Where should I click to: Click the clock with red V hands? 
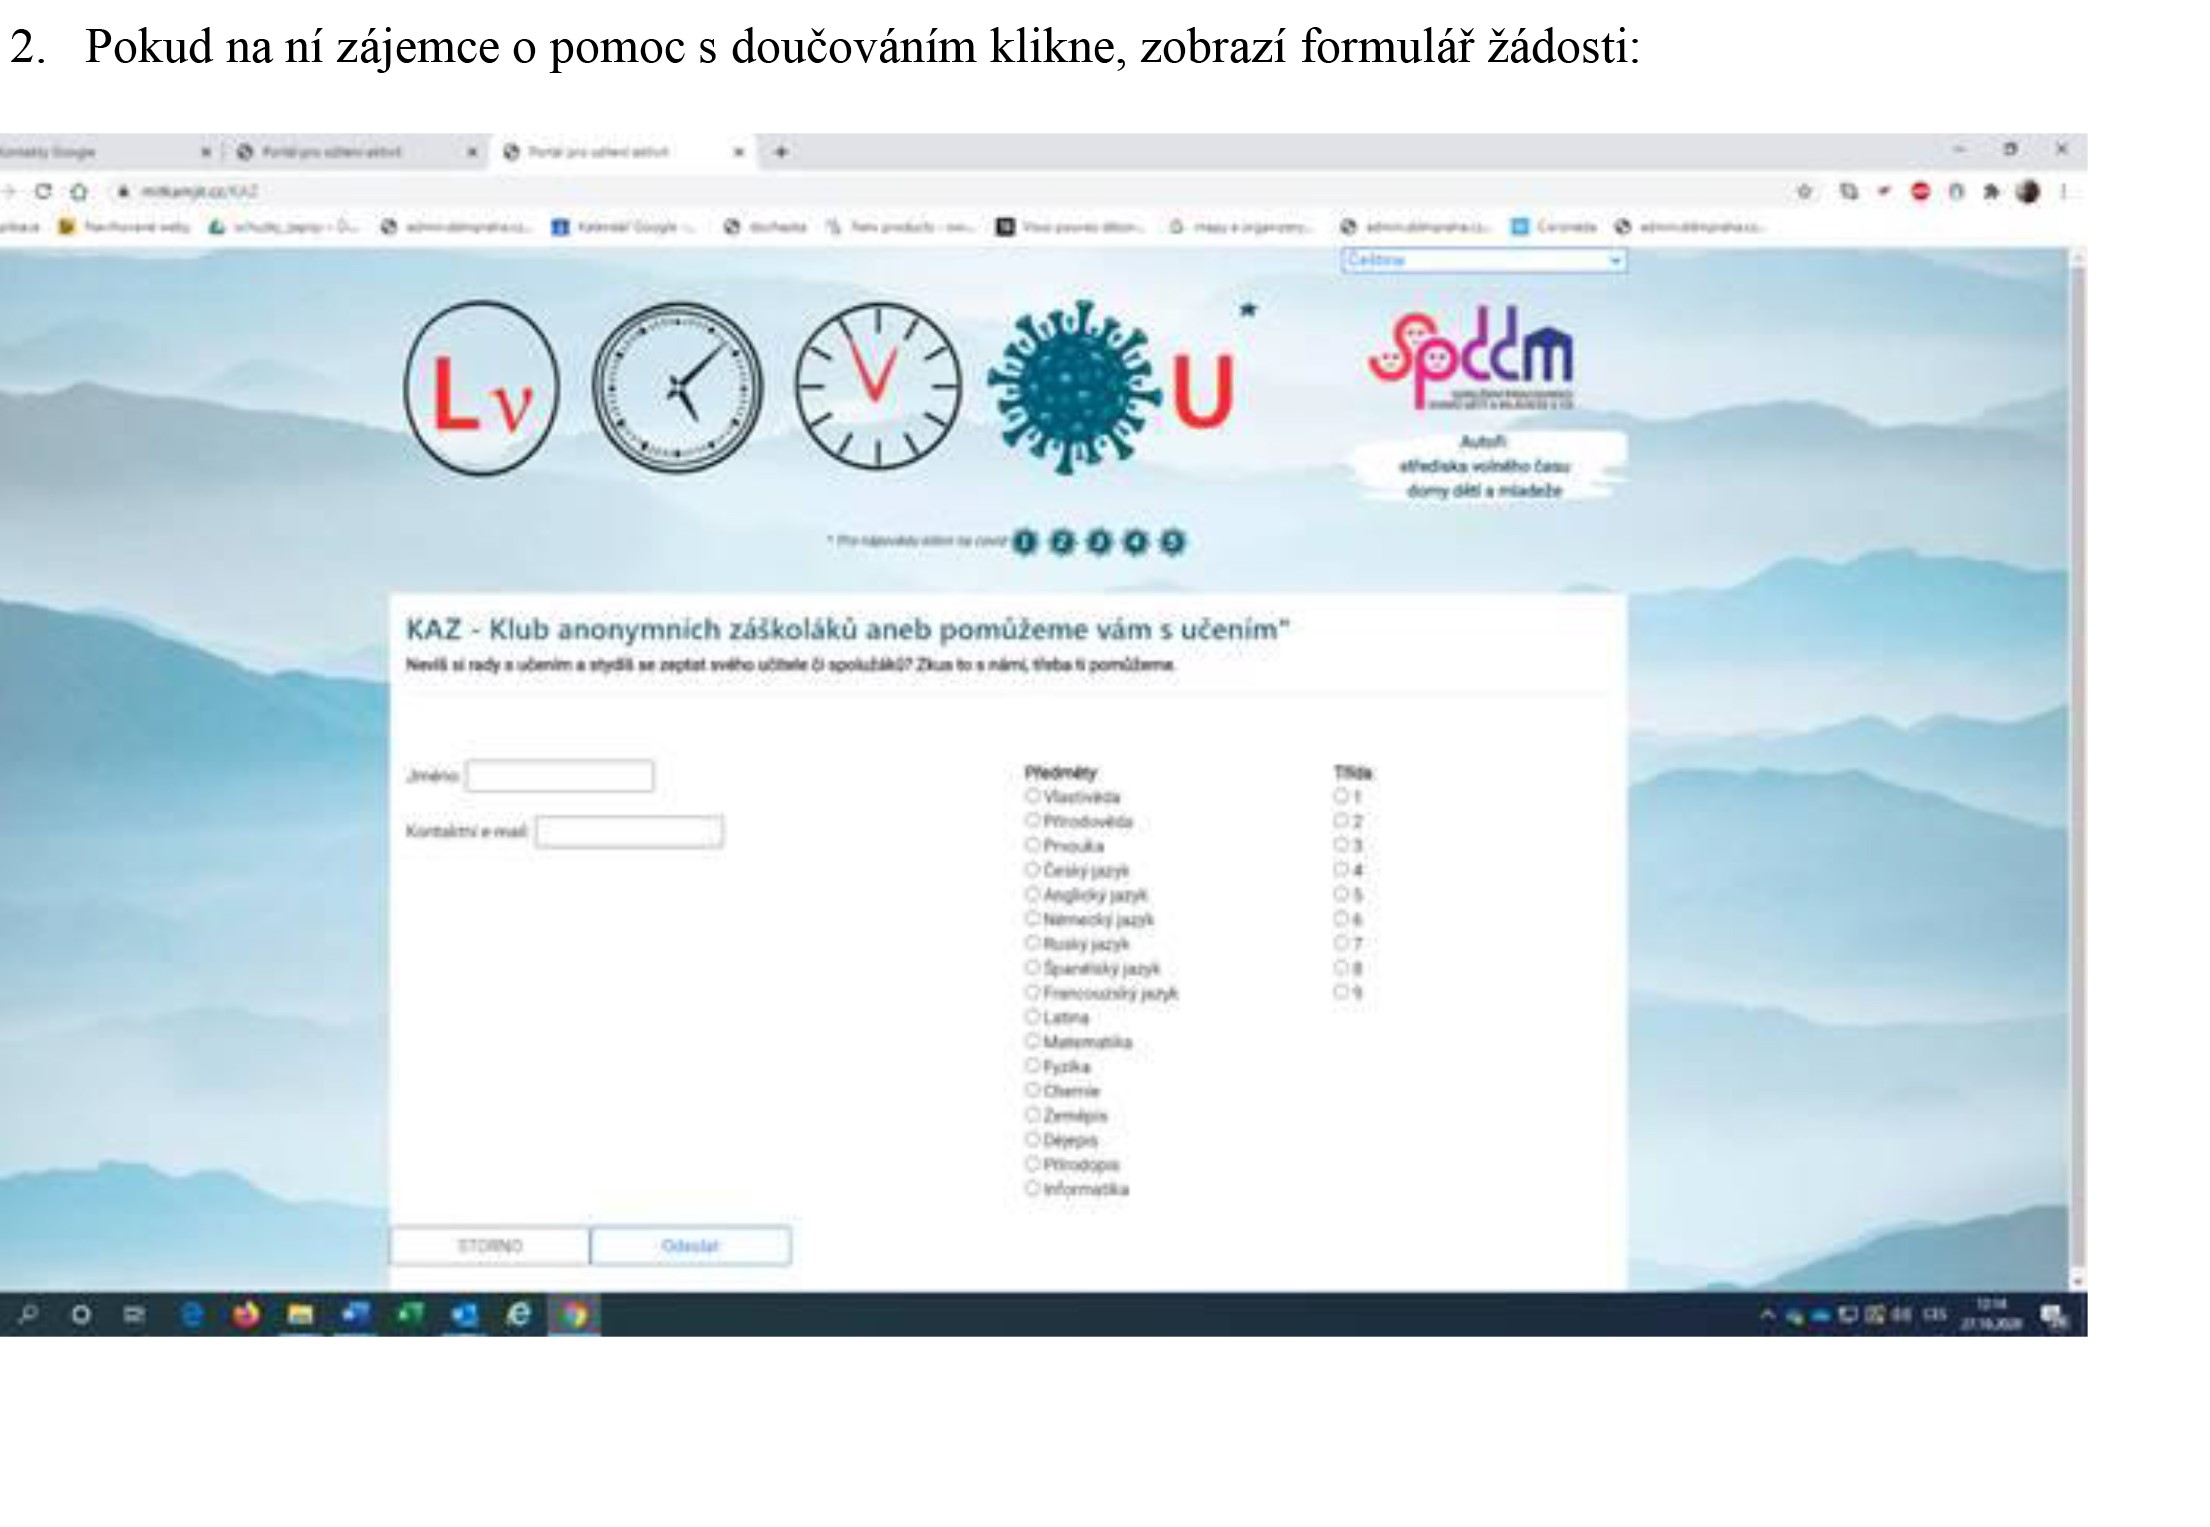[878, 386]
